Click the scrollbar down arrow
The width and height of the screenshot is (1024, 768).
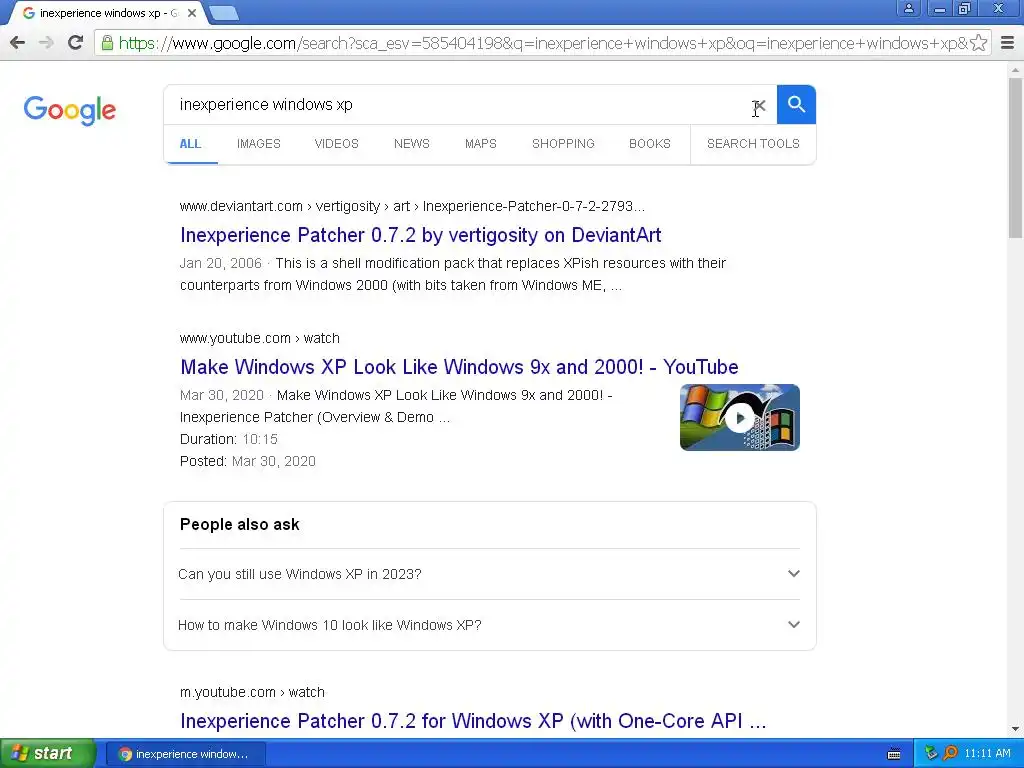[x=1016, y=729]
